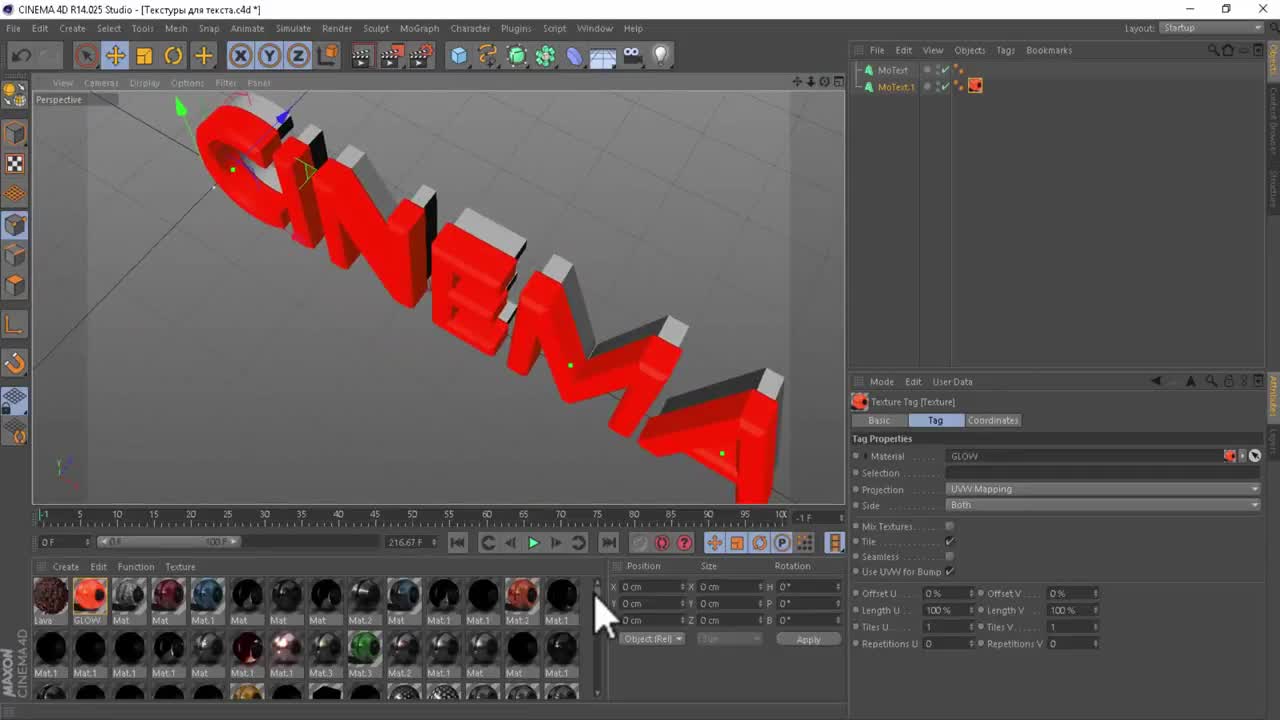Click frame 50 on timeline ruler
Screen dimensions: 1280x720
[412, 516]
